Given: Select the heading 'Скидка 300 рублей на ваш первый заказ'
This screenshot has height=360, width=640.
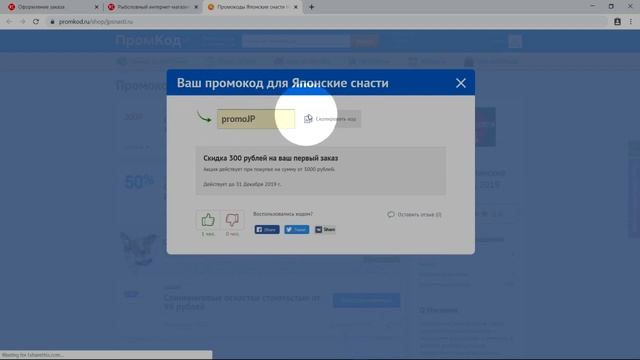Looking at the screenshot, I should pos(271,158).
